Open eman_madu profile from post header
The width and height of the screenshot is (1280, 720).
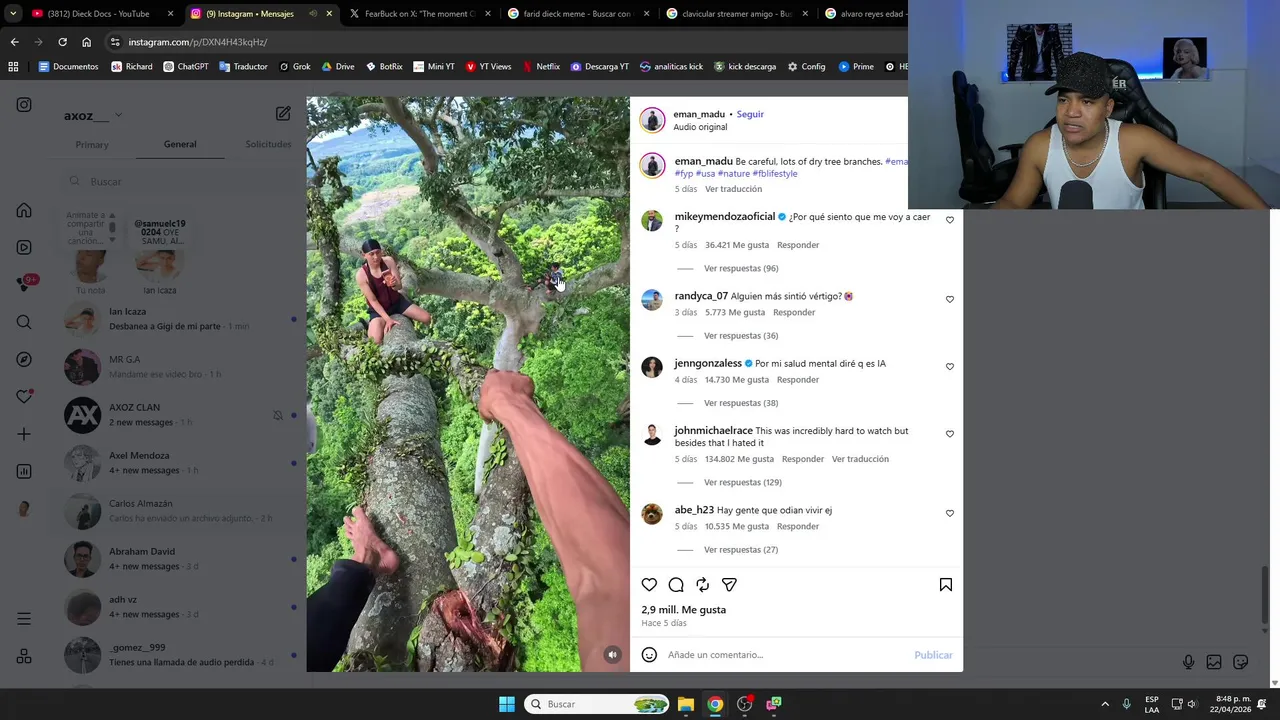699,114
